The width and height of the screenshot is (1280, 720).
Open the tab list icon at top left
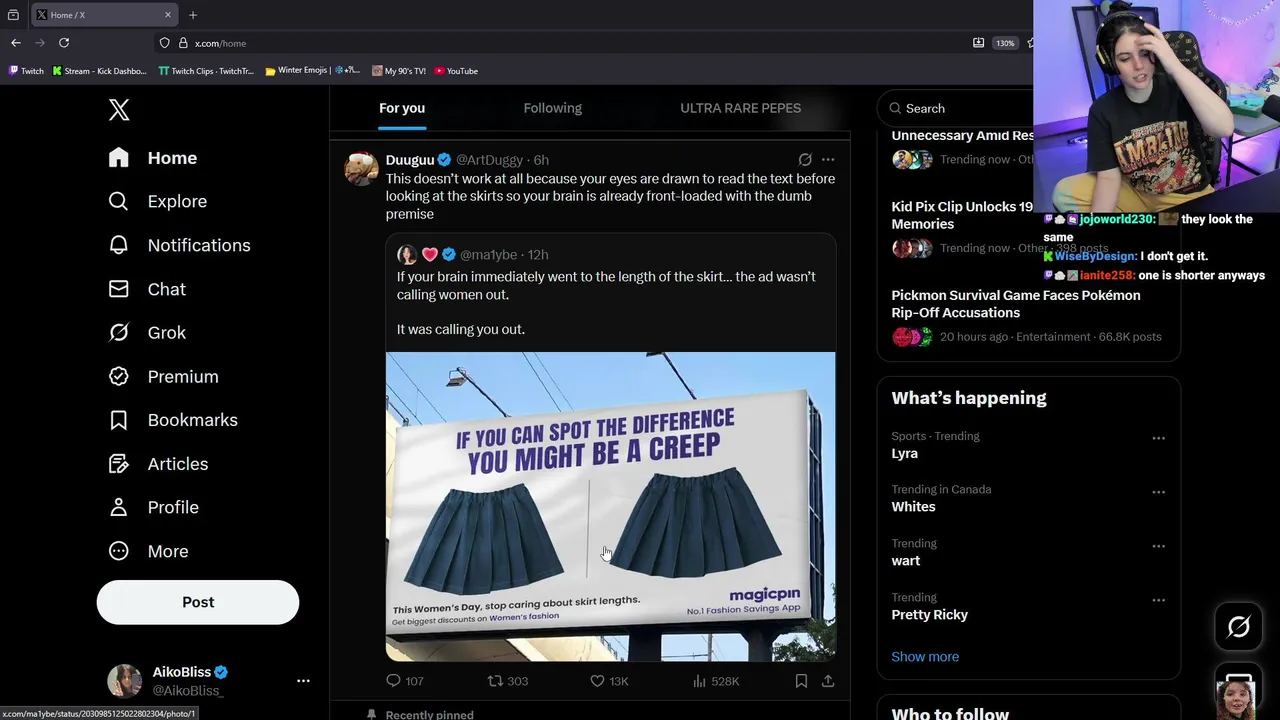(13, 15)
